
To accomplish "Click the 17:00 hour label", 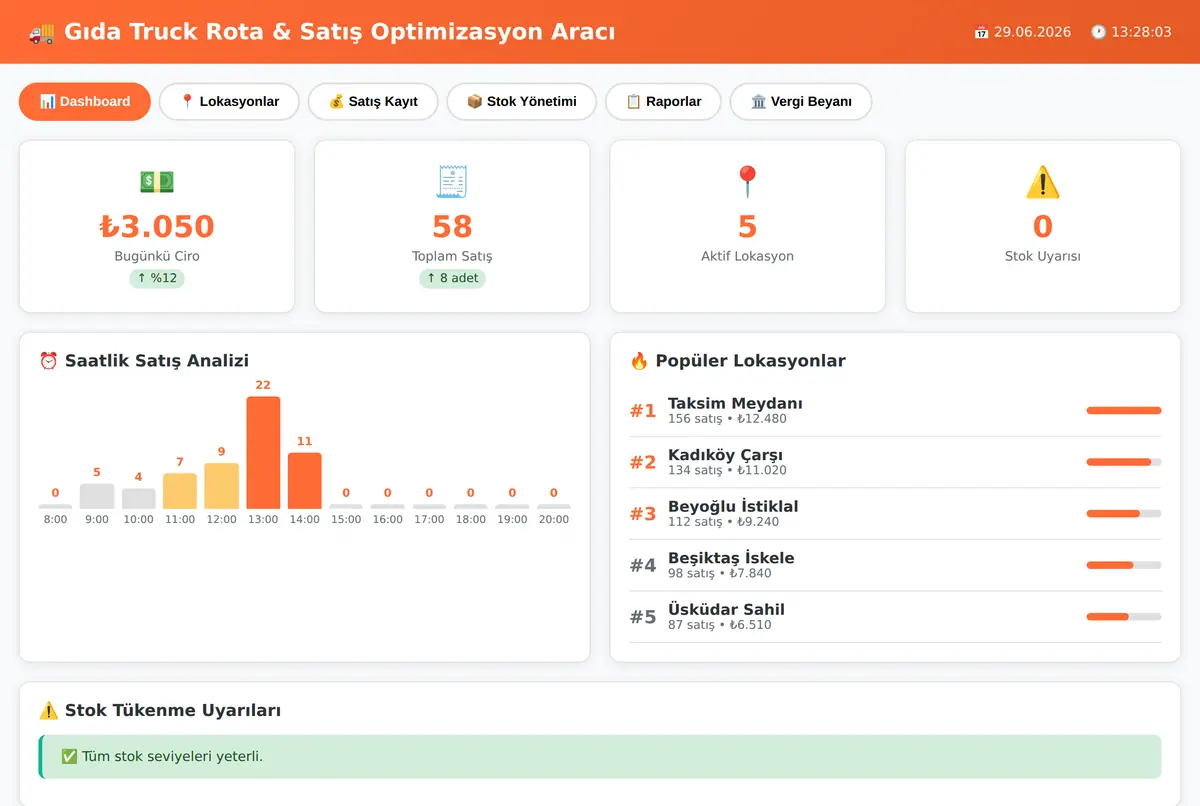I will (x=429, y=519).
